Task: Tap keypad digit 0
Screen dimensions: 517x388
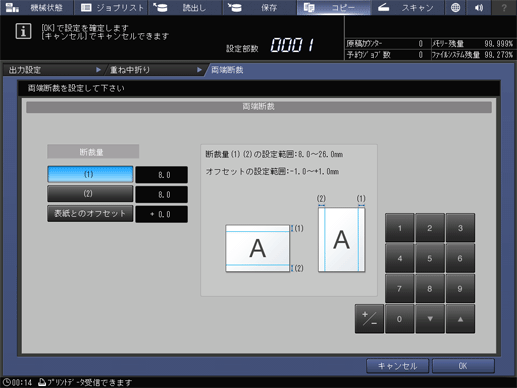Action: [x=400, y=319]
